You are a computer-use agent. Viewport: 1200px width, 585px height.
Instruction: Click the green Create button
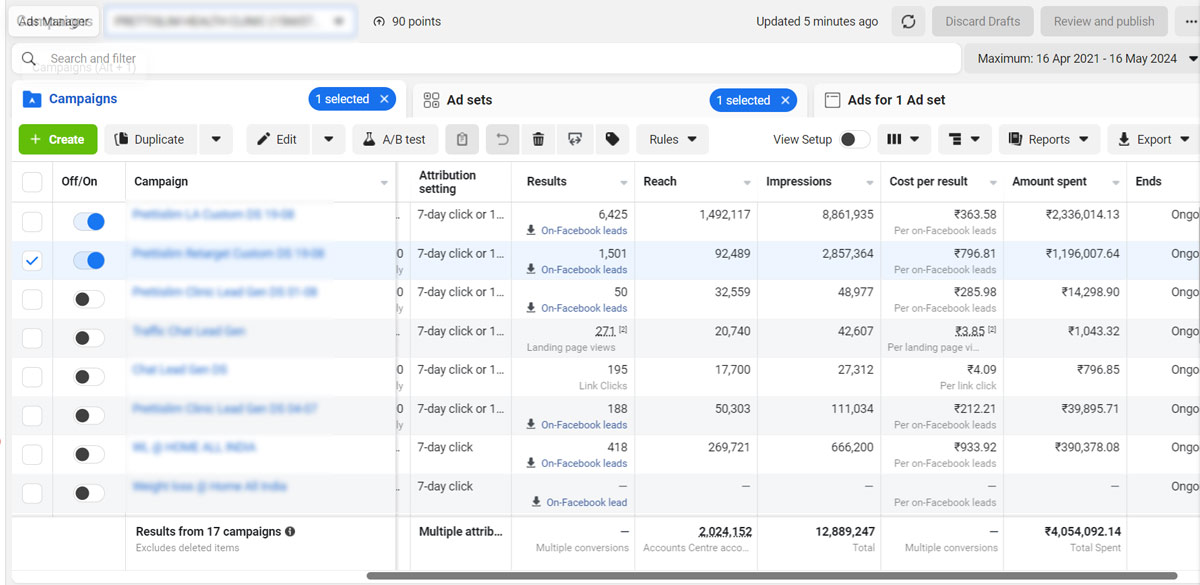[58, 140]
